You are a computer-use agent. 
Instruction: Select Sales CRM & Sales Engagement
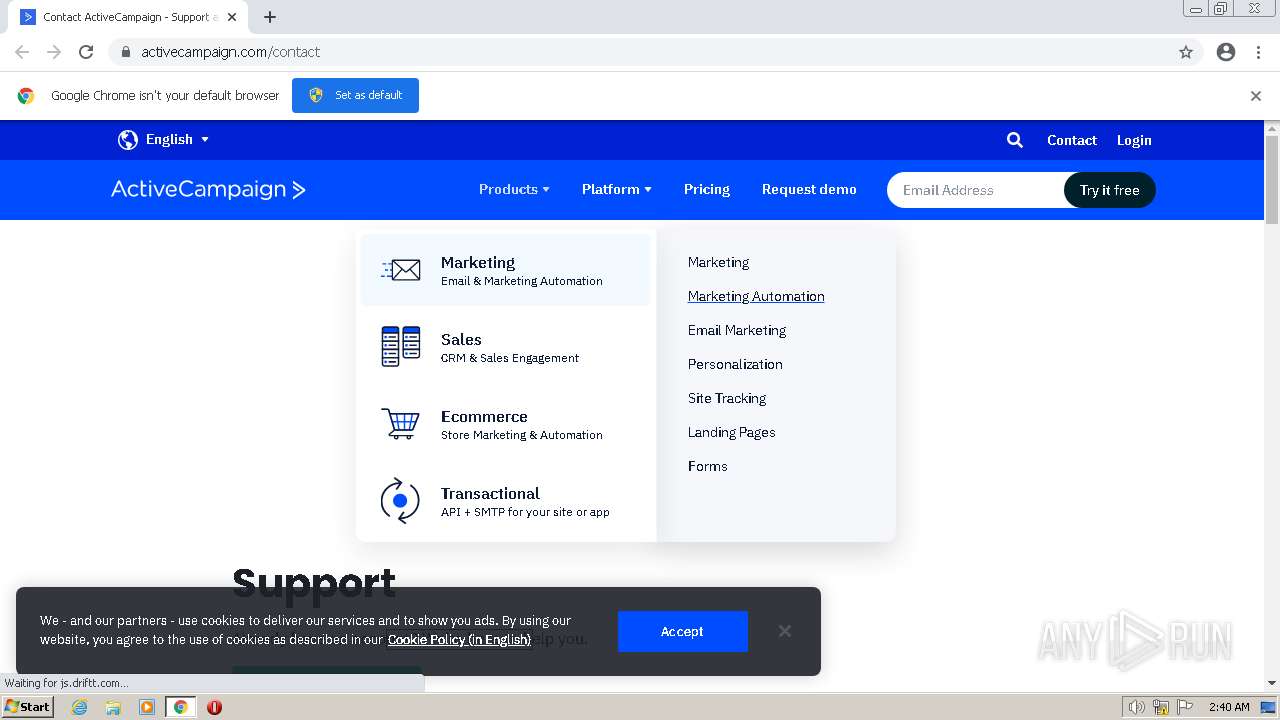[505, 347]
